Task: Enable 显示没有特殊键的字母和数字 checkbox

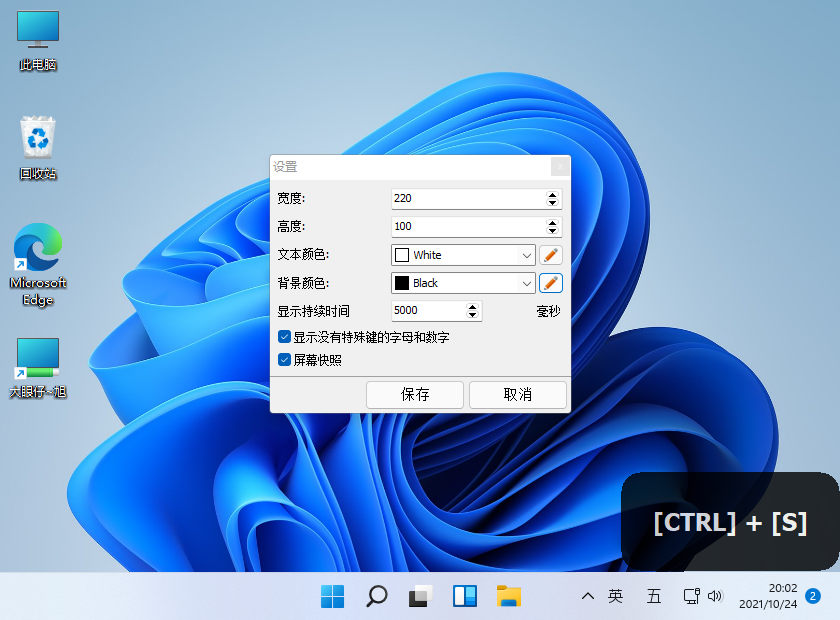Action: (283, 337)
